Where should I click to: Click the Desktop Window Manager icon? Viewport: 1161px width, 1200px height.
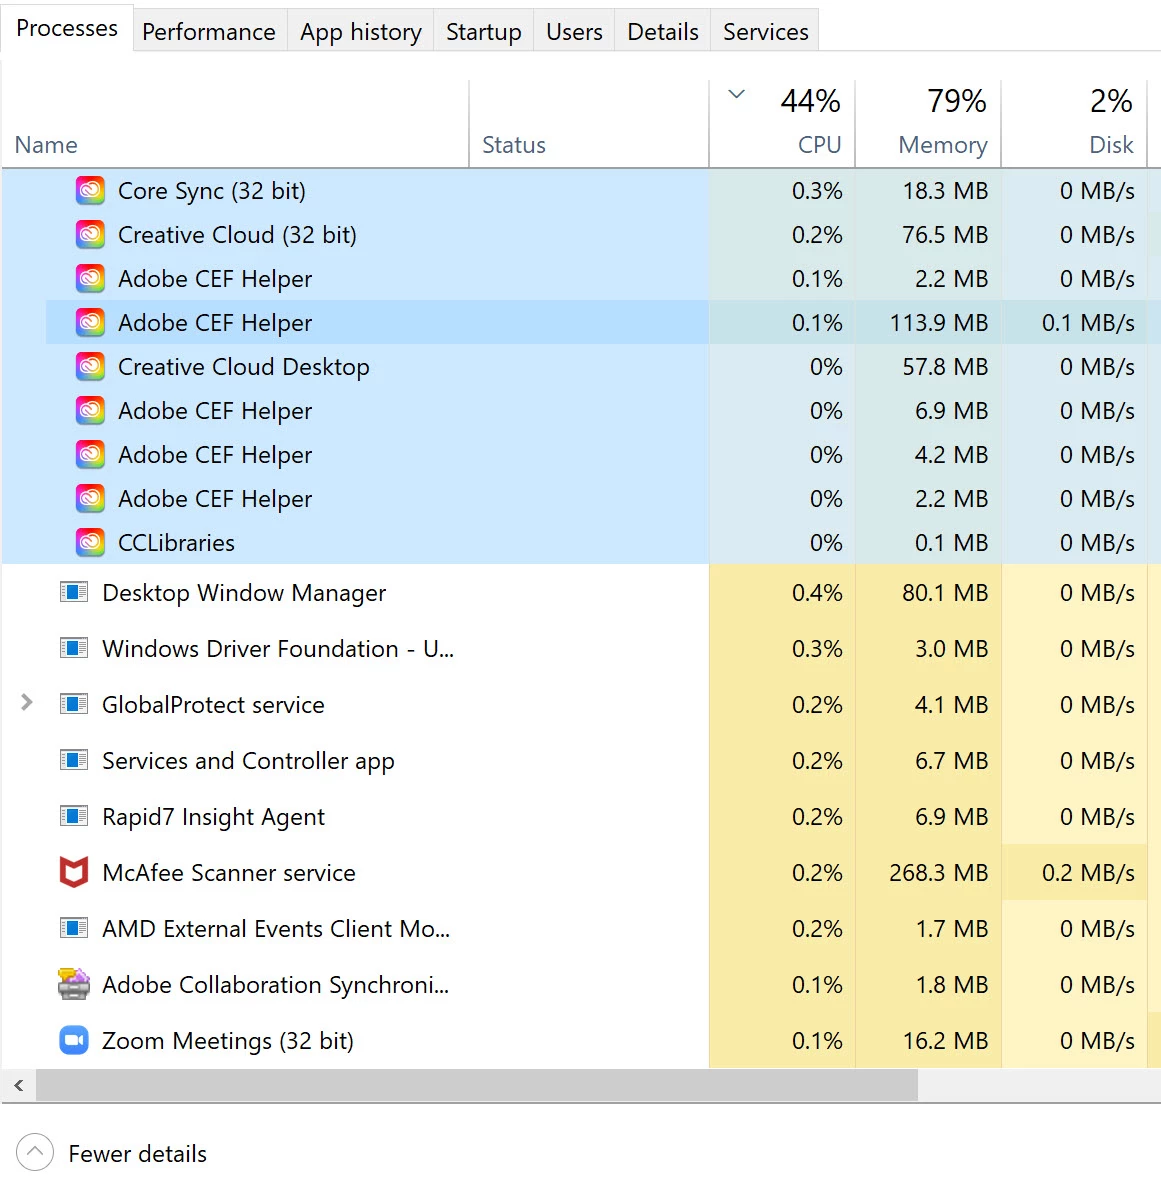click(74, 592)
